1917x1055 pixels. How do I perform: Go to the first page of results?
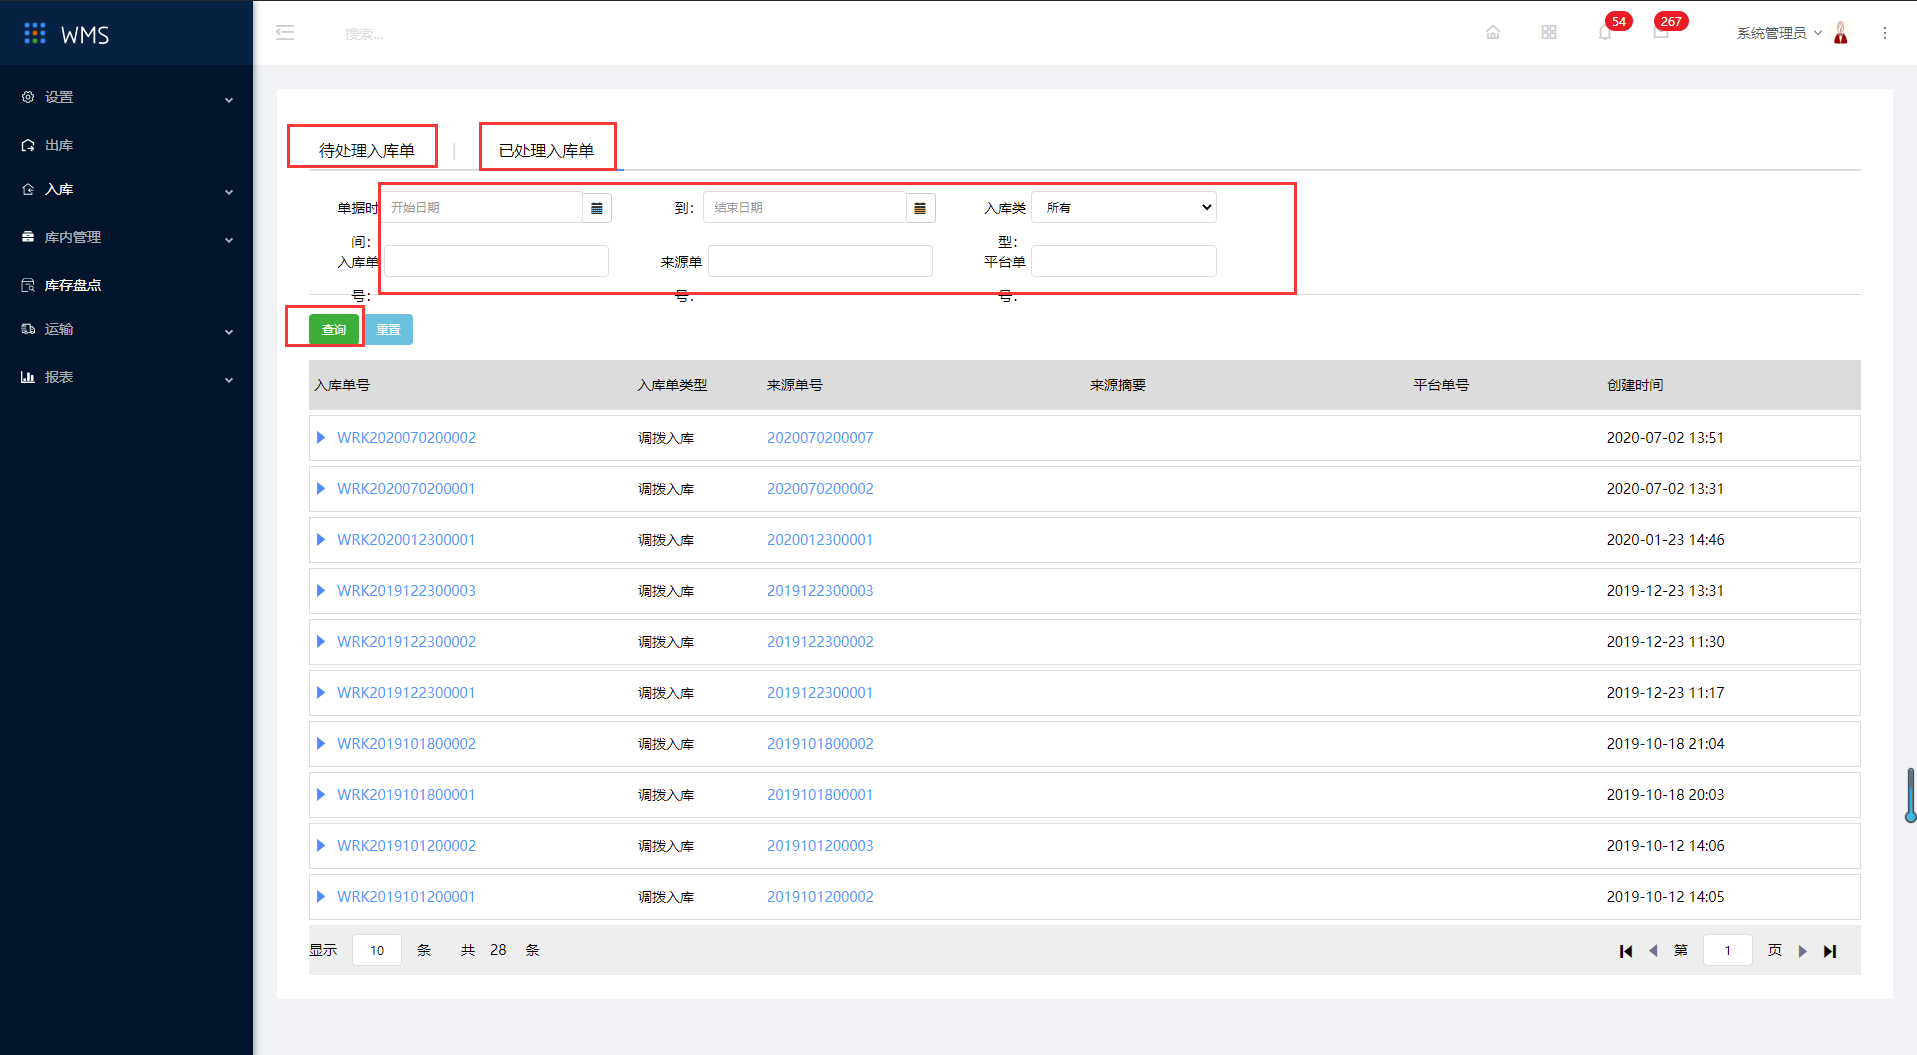pyautogui.click(x=1626, y=951)
